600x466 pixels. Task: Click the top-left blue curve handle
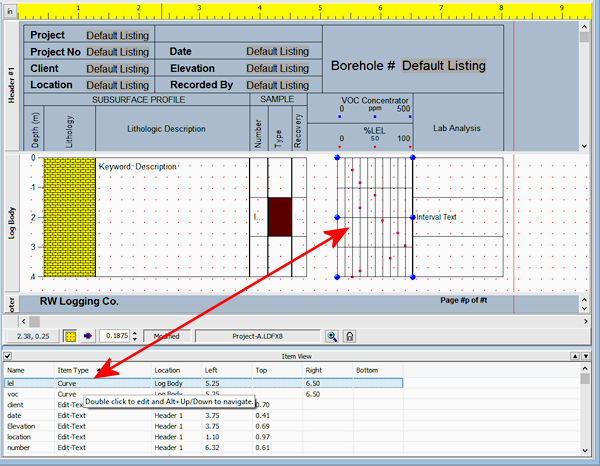(x=337, y=158)
